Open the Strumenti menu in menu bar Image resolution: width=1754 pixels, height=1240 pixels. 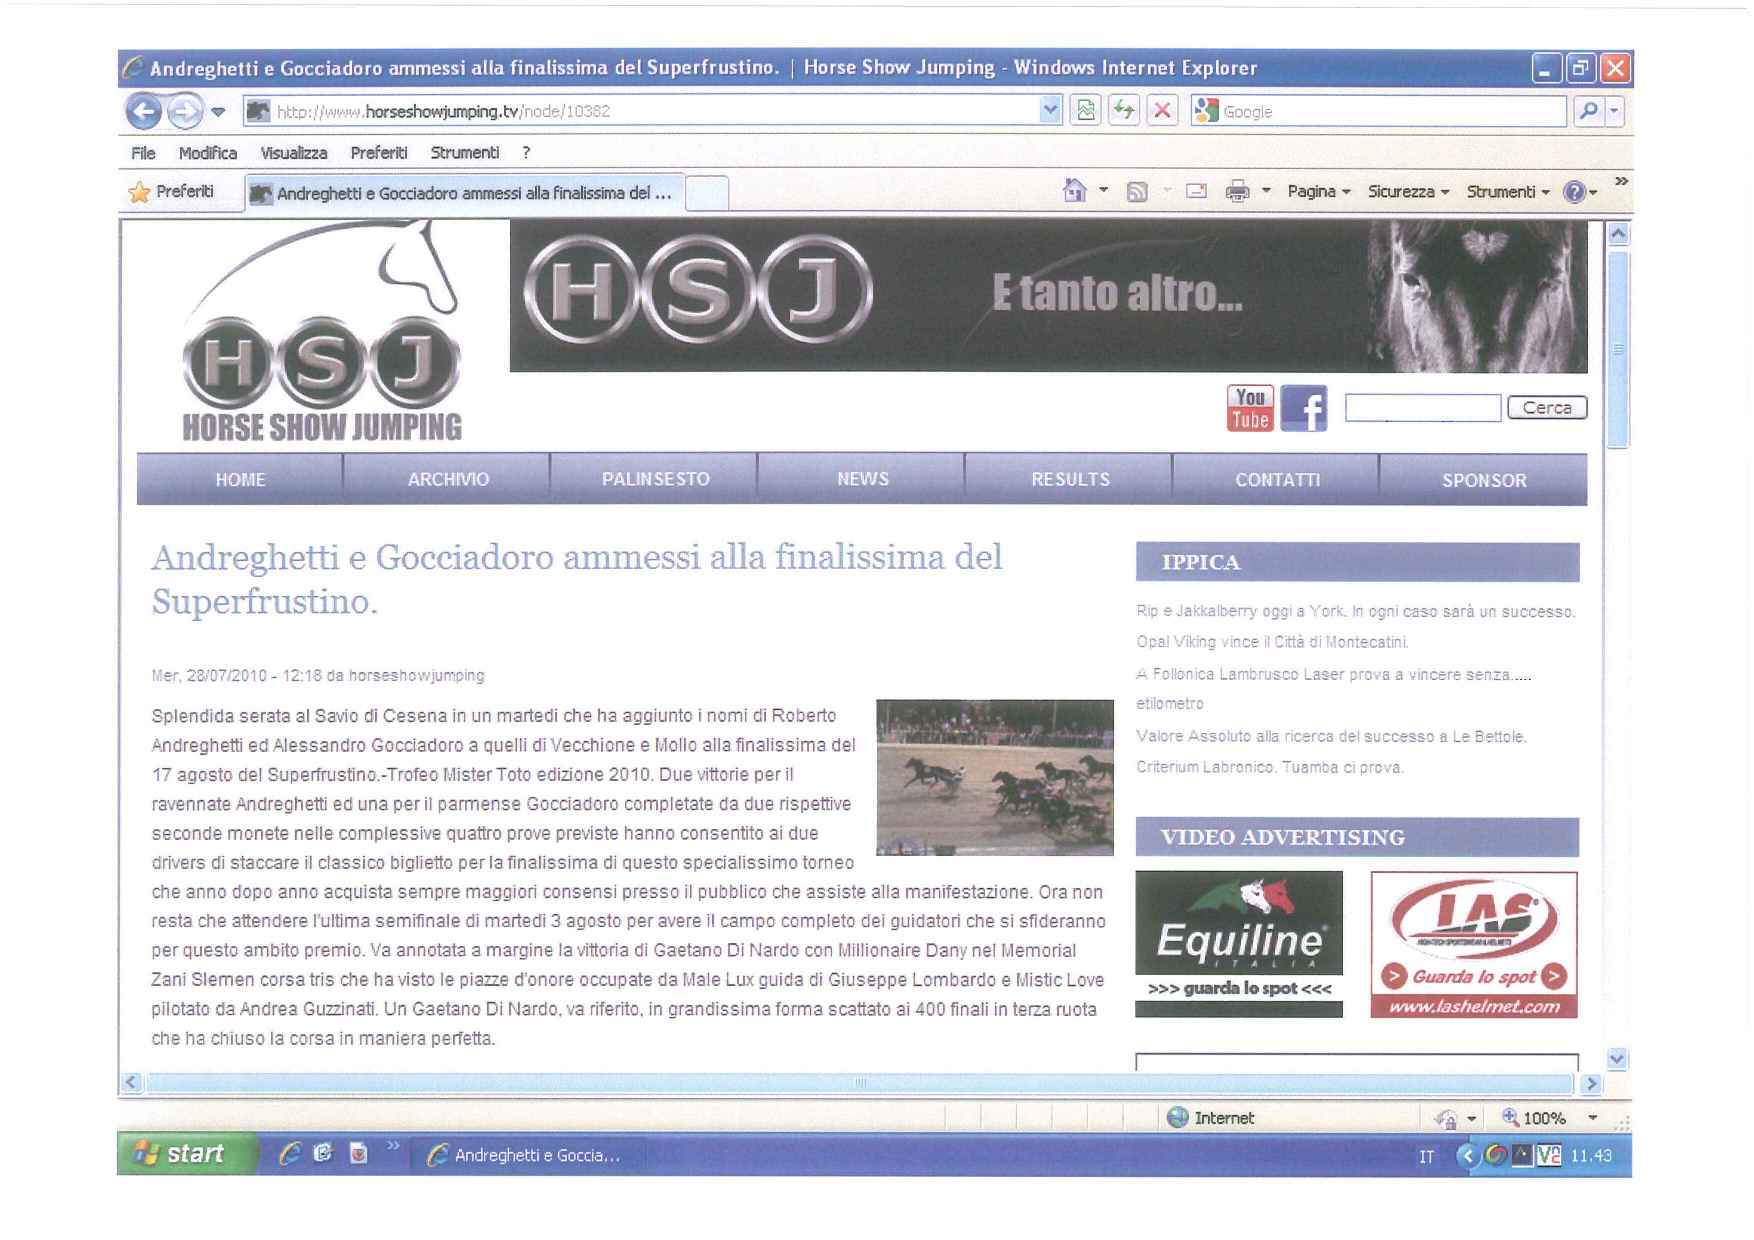tap(465, 153)
